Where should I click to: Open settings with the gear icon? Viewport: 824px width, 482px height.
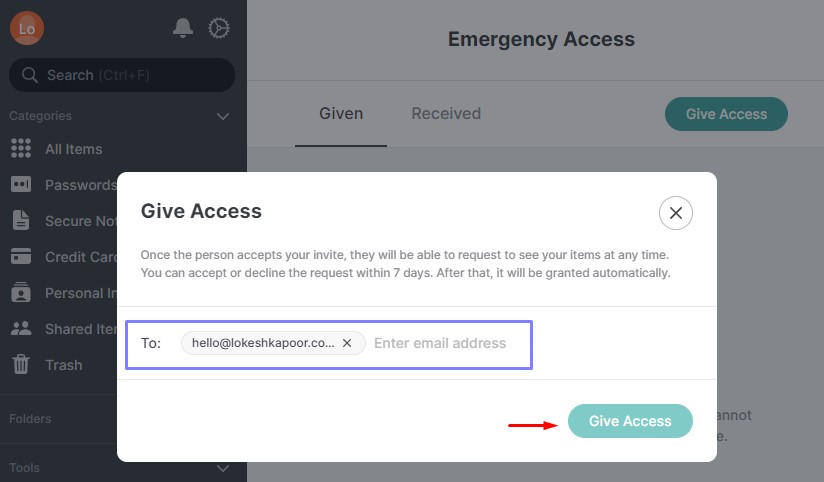219,28
